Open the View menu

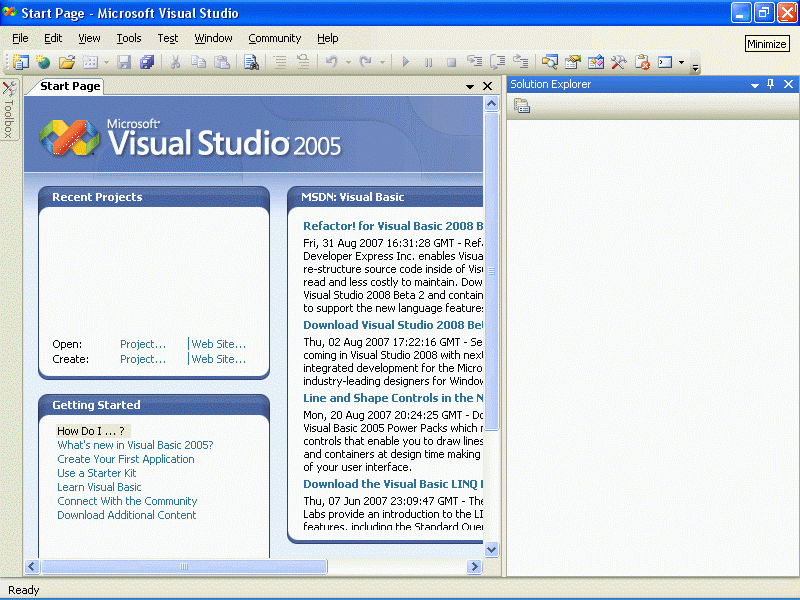click(89, 38)
